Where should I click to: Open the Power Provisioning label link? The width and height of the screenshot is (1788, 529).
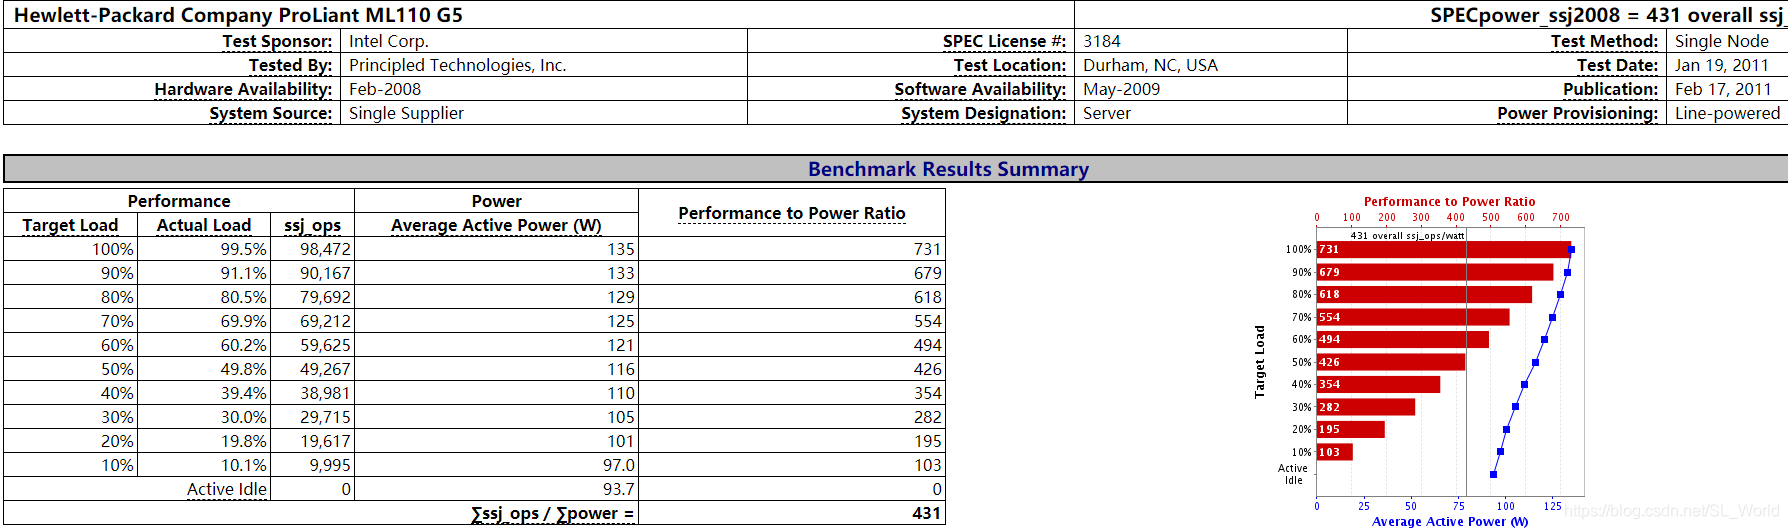pos(1577,113)
